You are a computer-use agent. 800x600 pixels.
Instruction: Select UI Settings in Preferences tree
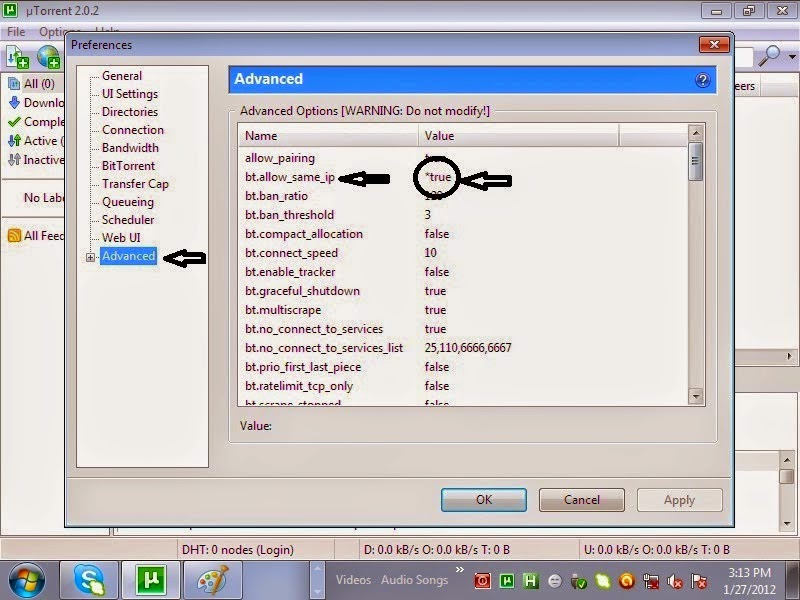[130, 94]
